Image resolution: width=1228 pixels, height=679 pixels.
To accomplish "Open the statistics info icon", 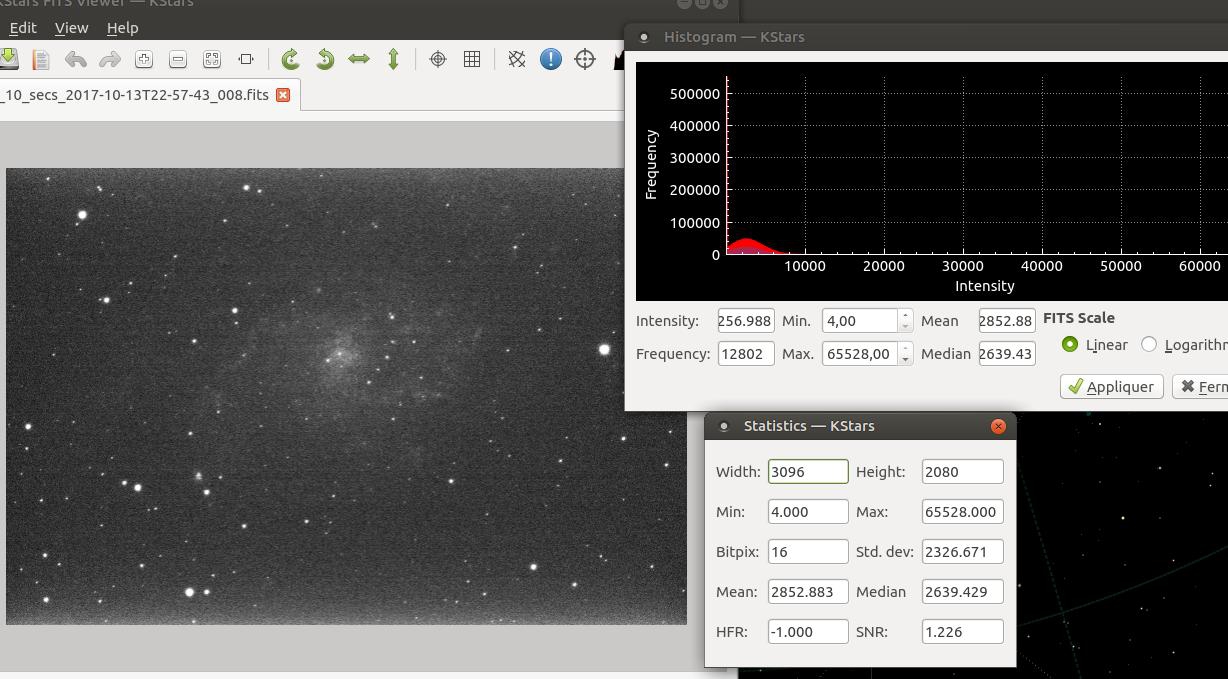I will pos(551,59).
